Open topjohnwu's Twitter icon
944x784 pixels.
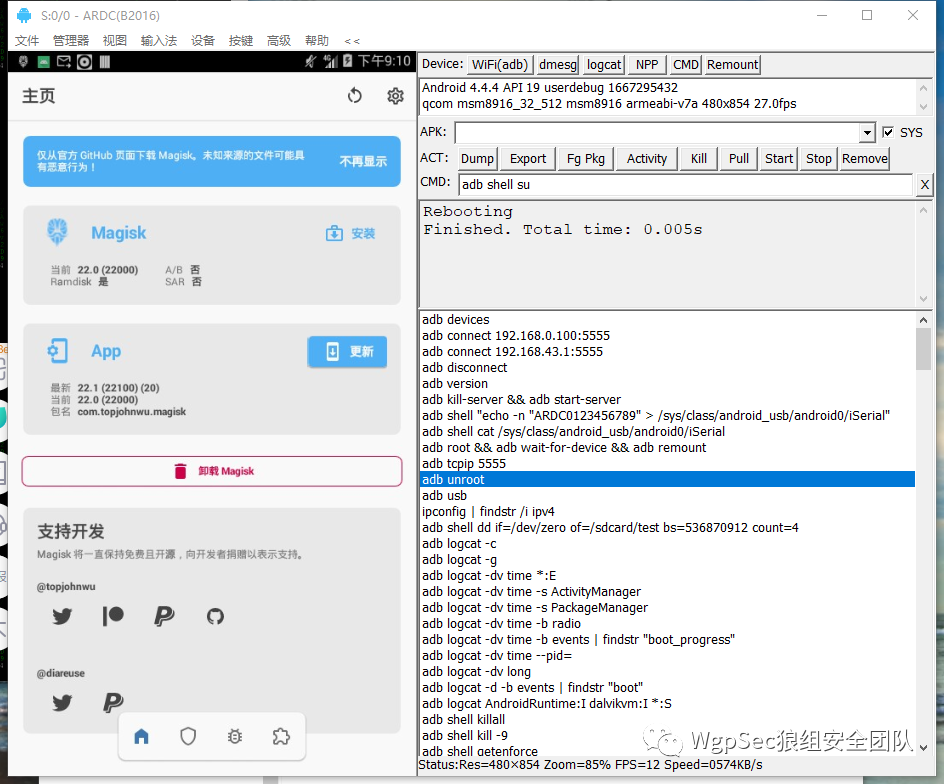pyautogui.click(x=62, y=616)
